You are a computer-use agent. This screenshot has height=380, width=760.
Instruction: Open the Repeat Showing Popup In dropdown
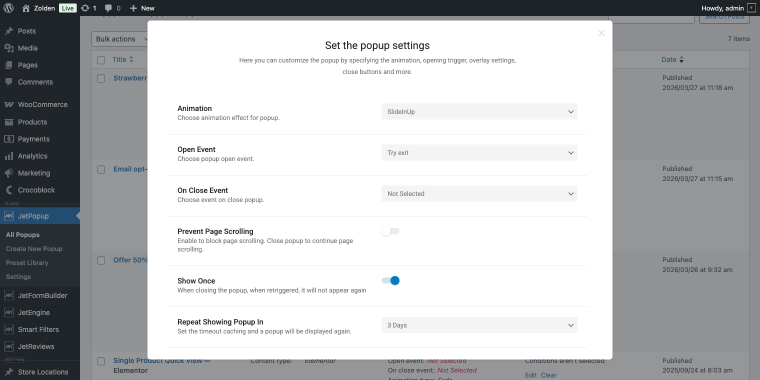click(479, 325)
